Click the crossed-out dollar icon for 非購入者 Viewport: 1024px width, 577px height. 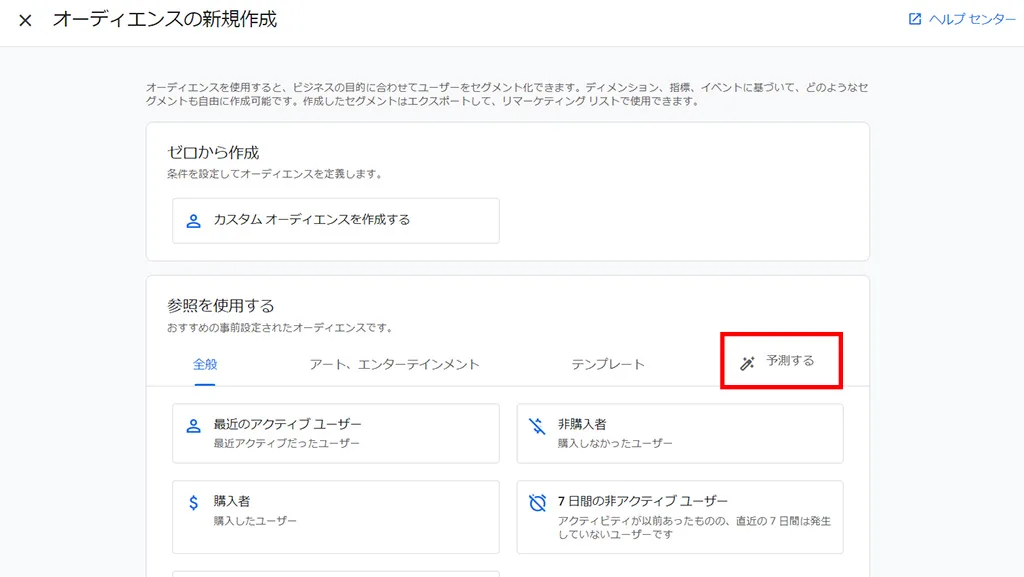pyautogui.click(x=537, y=426)
